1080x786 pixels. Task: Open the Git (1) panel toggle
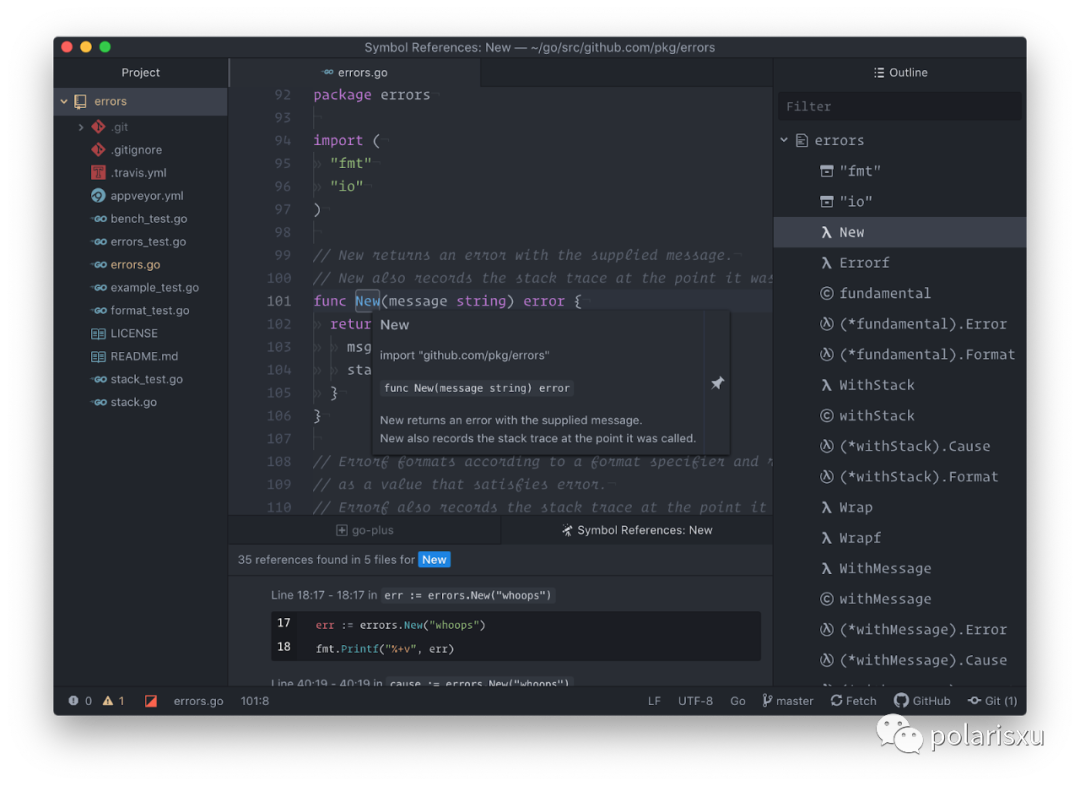click(x=993, y=701)
